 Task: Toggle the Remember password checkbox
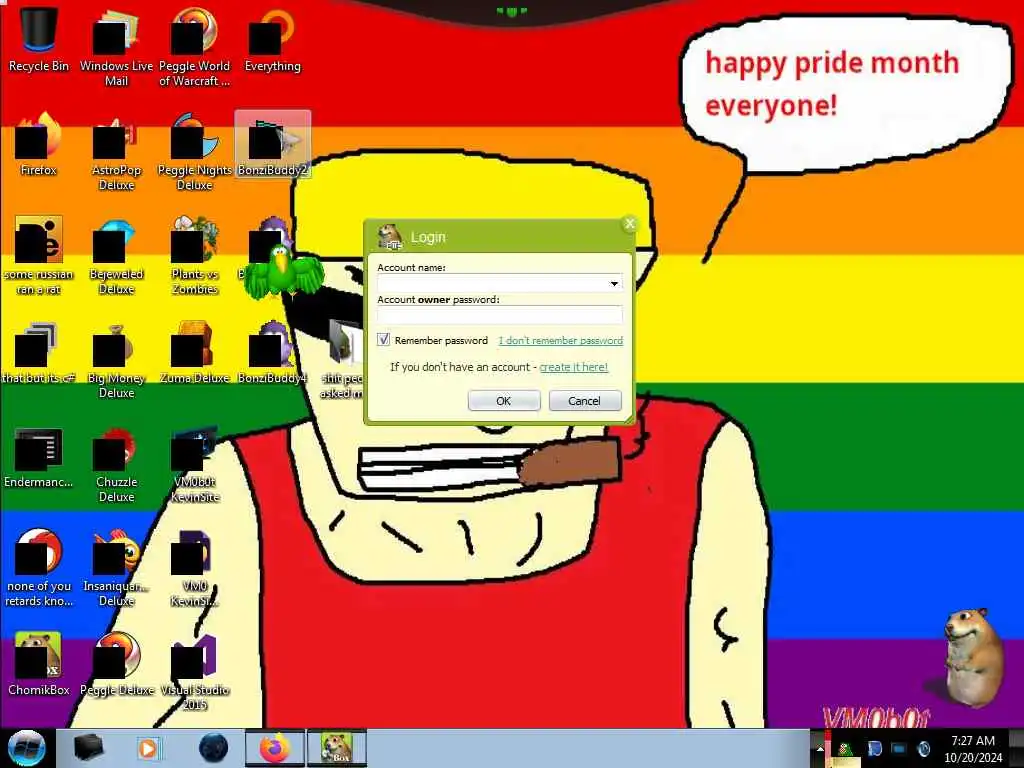[383, 340]
